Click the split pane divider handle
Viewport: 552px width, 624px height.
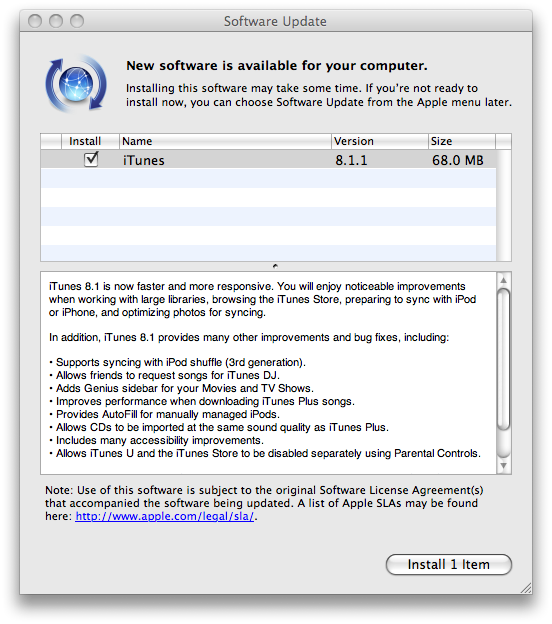[275, 266]
